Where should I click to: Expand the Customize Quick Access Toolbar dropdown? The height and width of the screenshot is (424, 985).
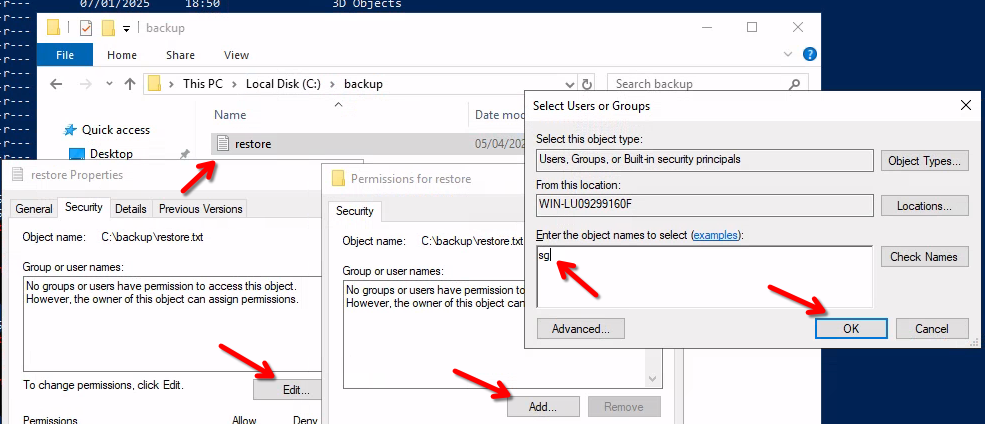(127, 29)
